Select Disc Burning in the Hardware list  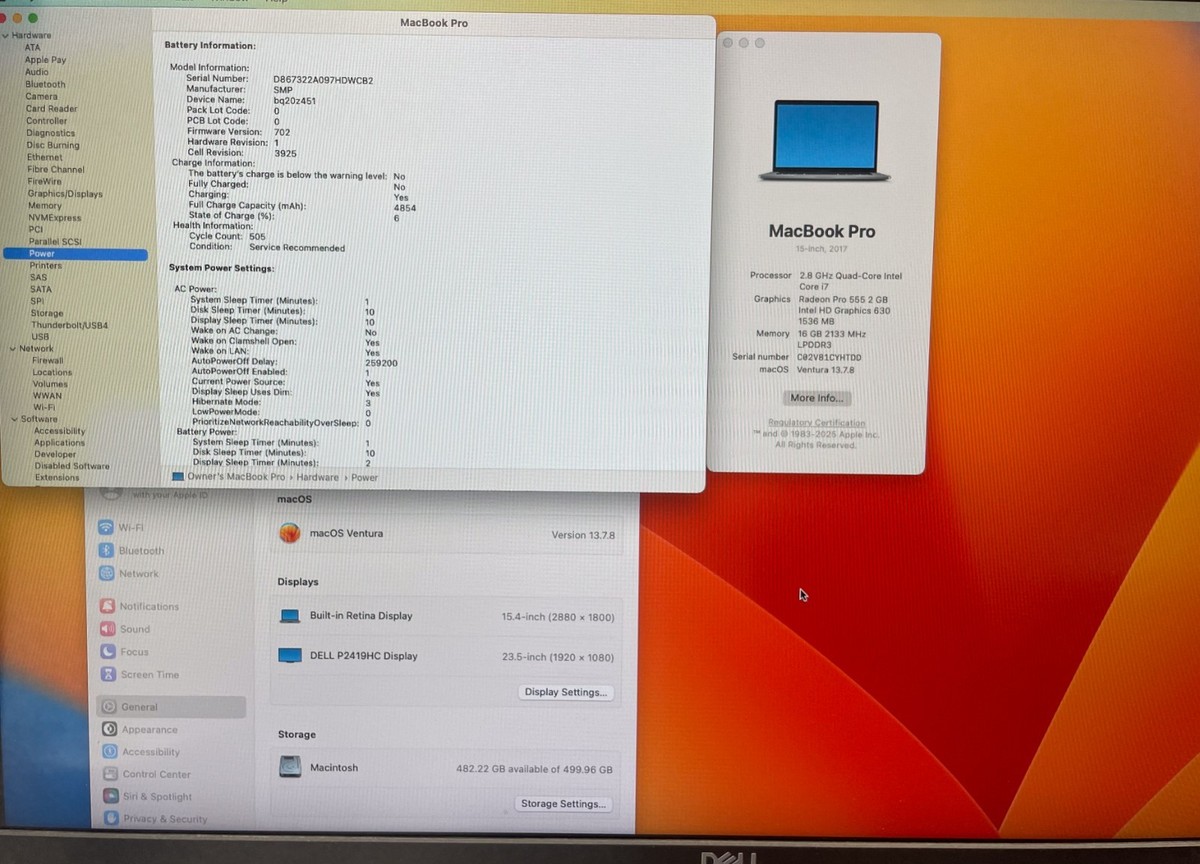(53, 145)
